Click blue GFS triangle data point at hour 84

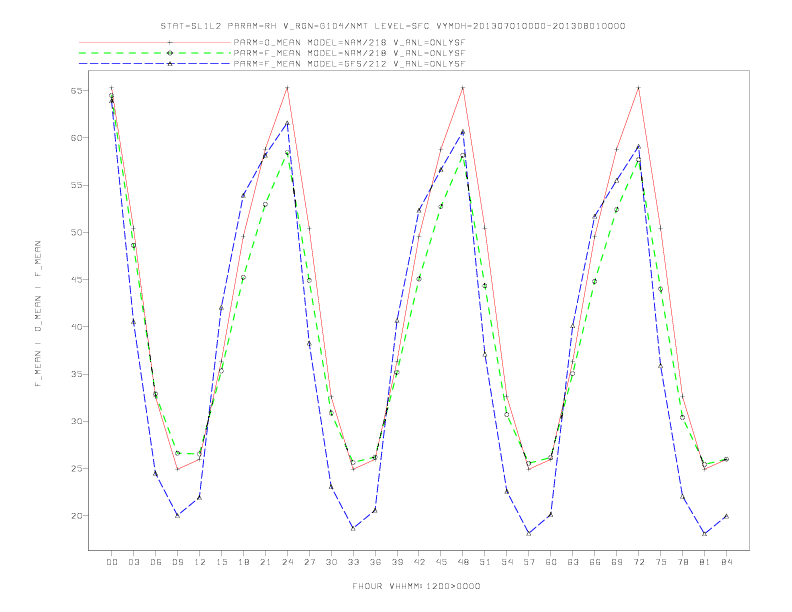pyautogui.click(x=726, y=516)
